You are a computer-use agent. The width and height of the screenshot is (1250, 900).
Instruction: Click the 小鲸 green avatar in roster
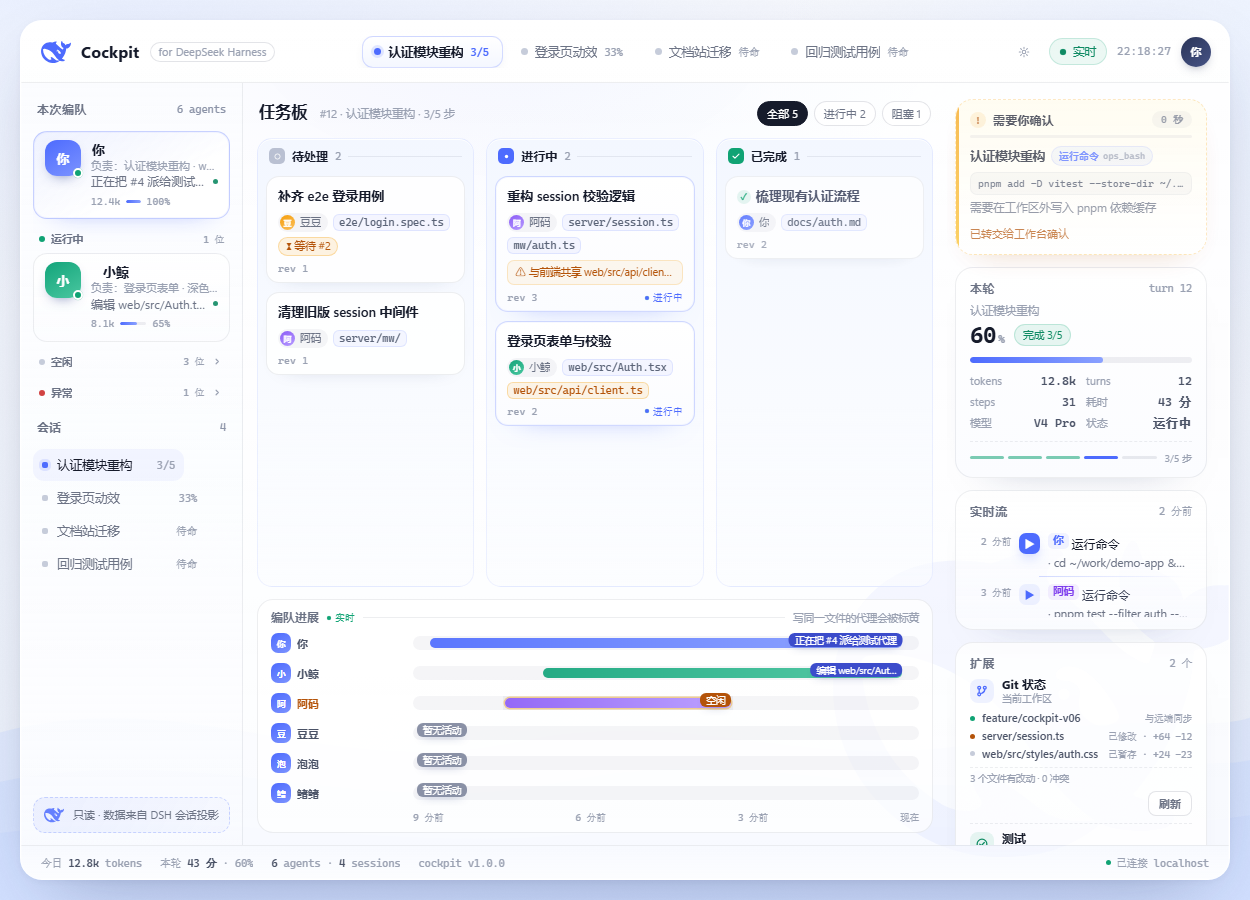63,280
